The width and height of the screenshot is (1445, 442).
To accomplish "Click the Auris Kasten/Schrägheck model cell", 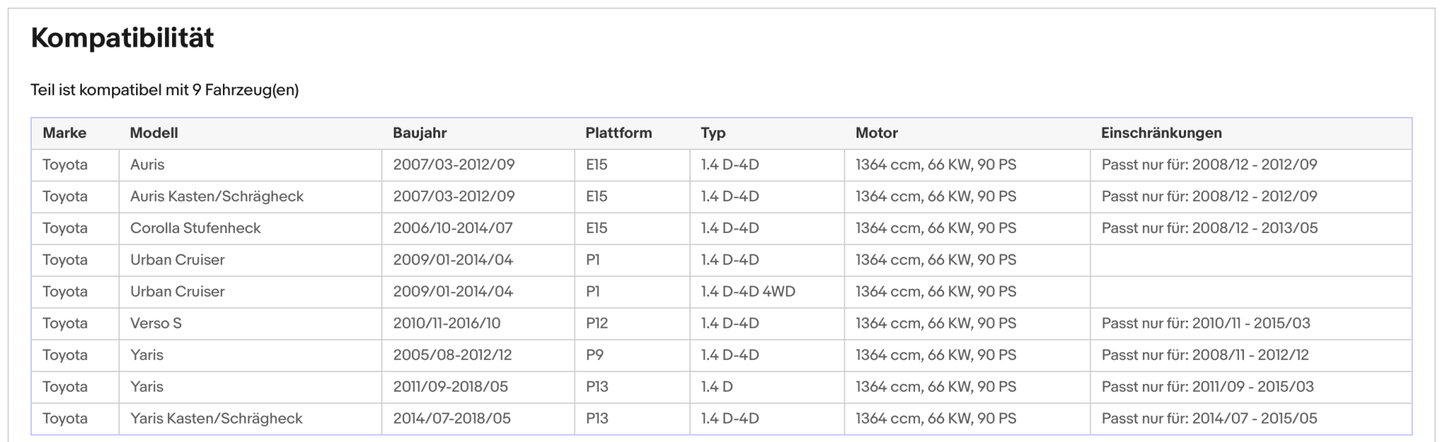I will (216, 196).
